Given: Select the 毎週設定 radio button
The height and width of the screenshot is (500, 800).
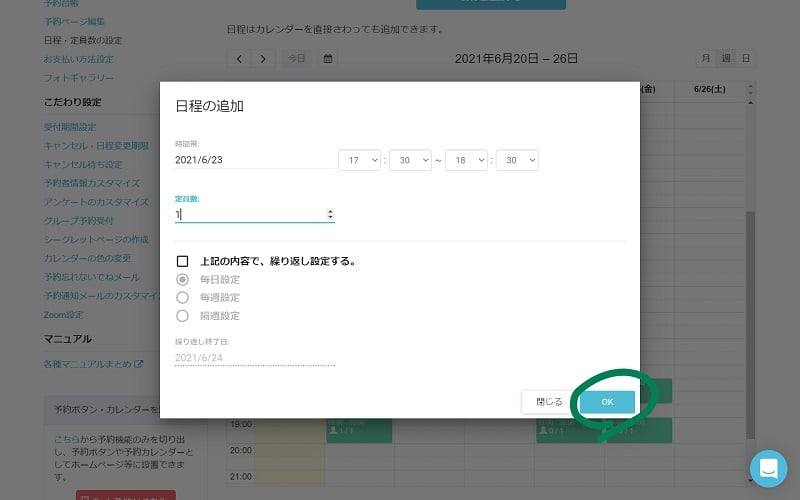Looking at the screenshot, I should click(182, 297).
